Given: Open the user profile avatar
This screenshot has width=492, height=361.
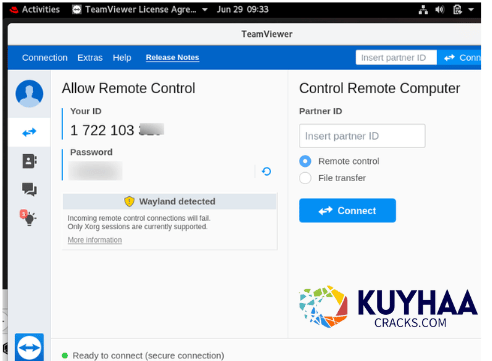Looking at the screenshot, I should (29, 94).
